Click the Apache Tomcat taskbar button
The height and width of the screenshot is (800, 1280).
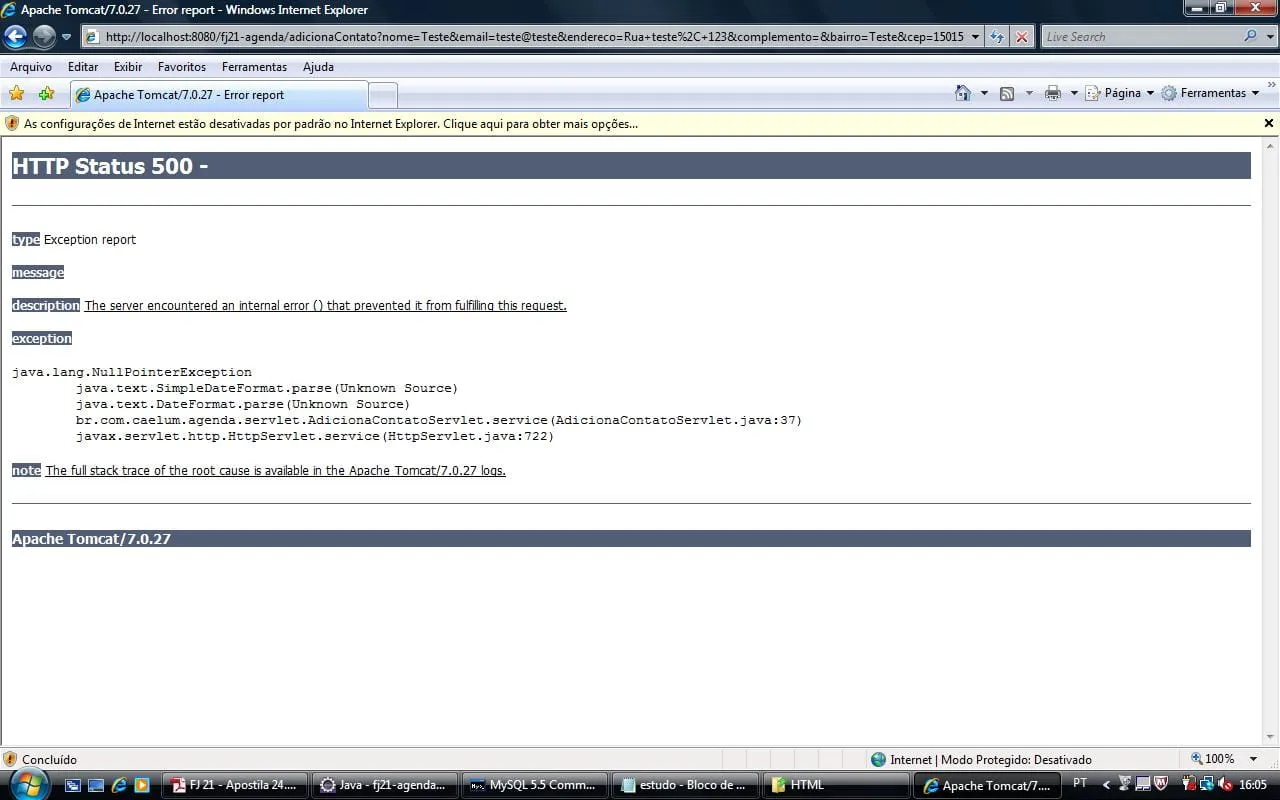pyautogui.click(x=986, y=785)
